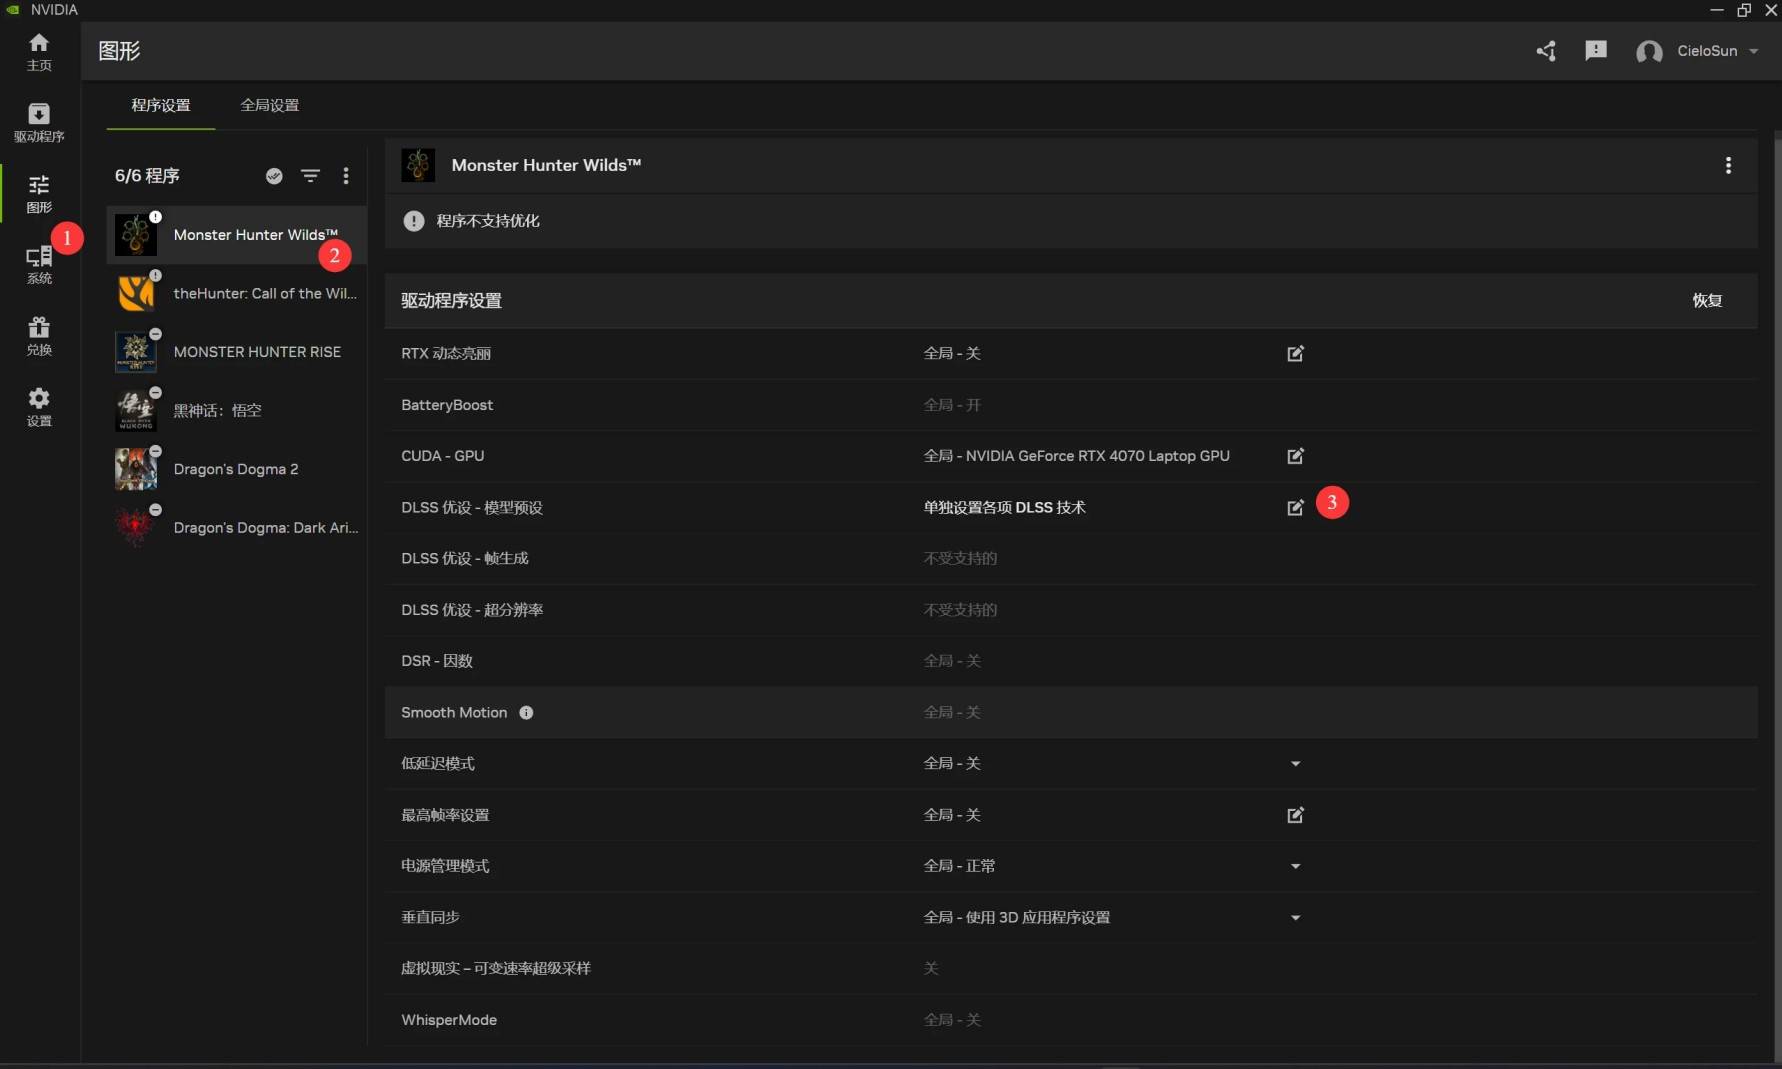This screenshot has width=1782, height=1069.
Task: Select 黑神话：悟空 program
Action: 237,410
